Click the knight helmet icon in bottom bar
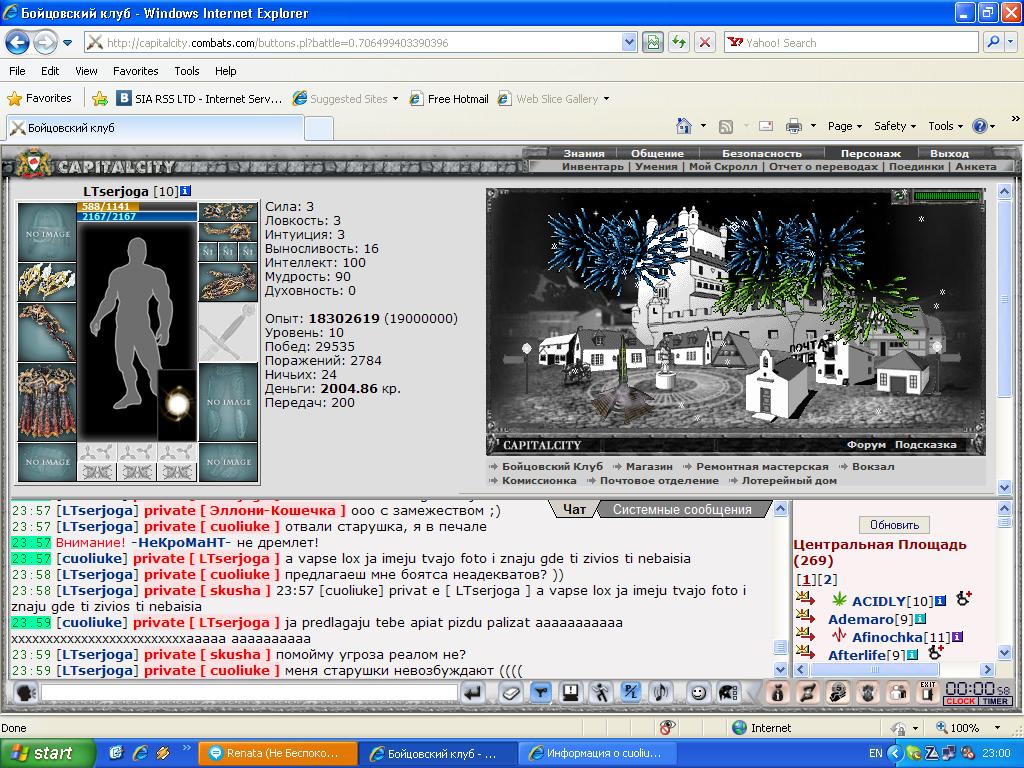 click(838, 692)
